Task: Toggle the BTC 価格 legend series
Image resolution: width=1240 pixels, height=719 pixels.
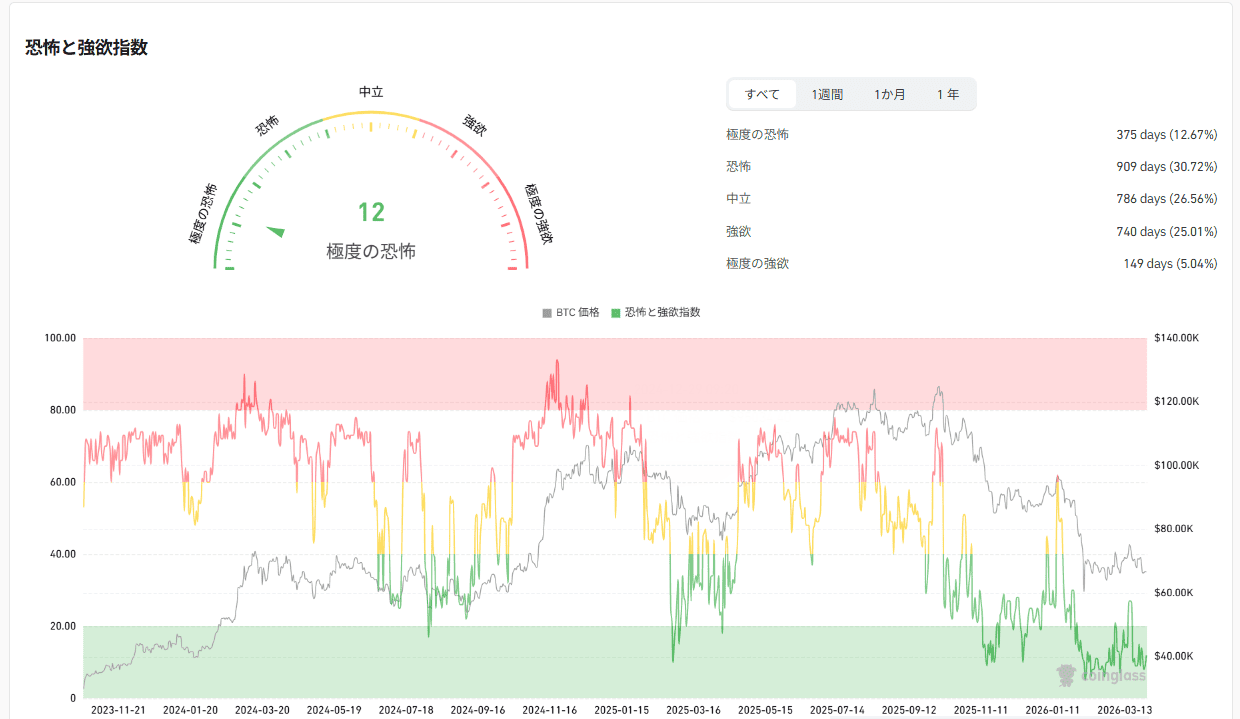Action: pyautogui.click(x=571, y=313)
